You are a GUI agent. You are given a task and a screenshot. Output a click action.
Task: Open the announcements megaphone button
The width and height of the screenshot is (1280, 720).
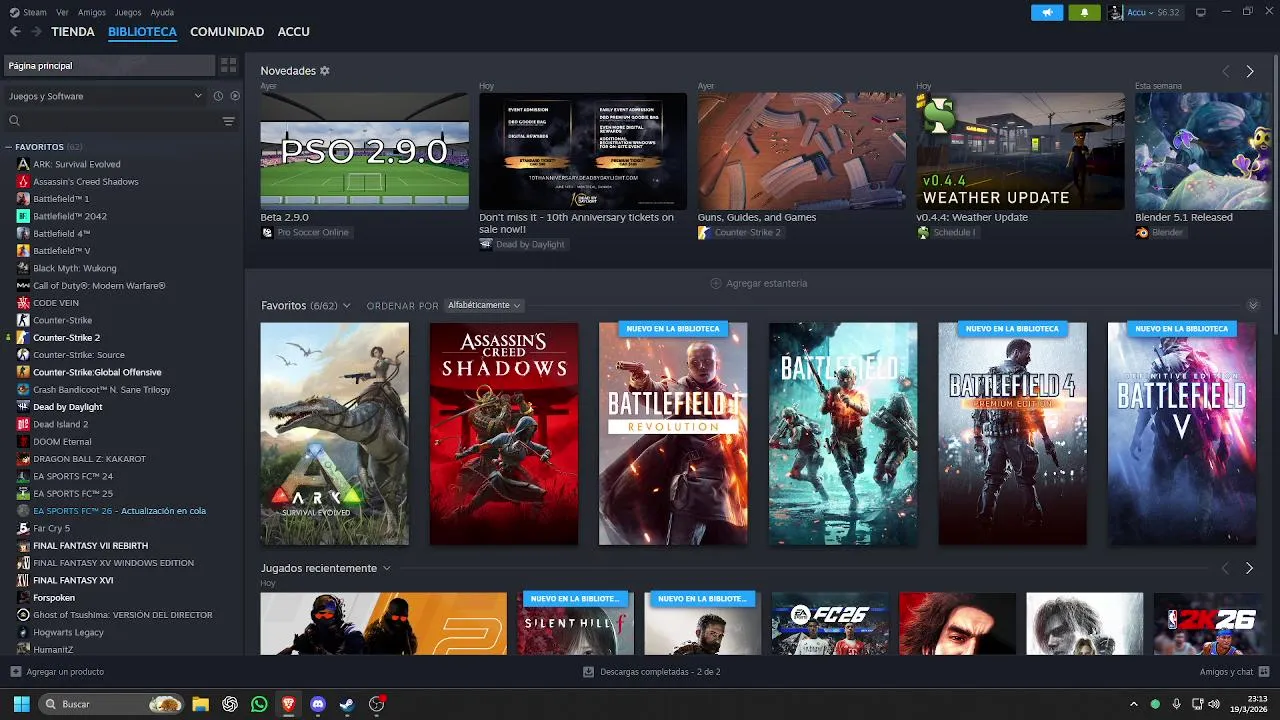point(1047,12)
